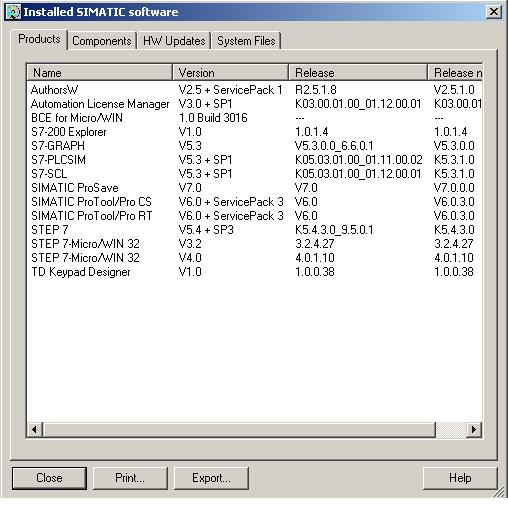
Task: Click the left arrow of the horizontal scrollbar
Action: click(x=35, y=429)
